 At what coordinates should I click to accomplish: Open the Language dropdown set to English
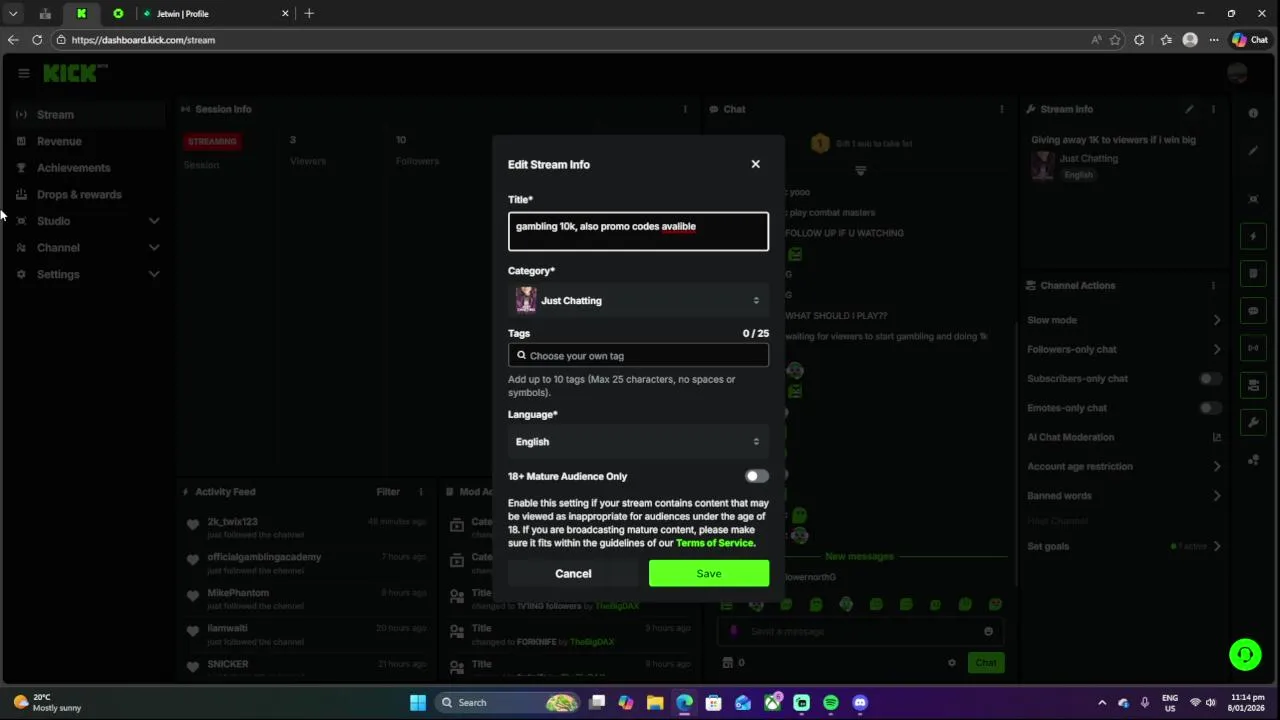tap(638, 441)
